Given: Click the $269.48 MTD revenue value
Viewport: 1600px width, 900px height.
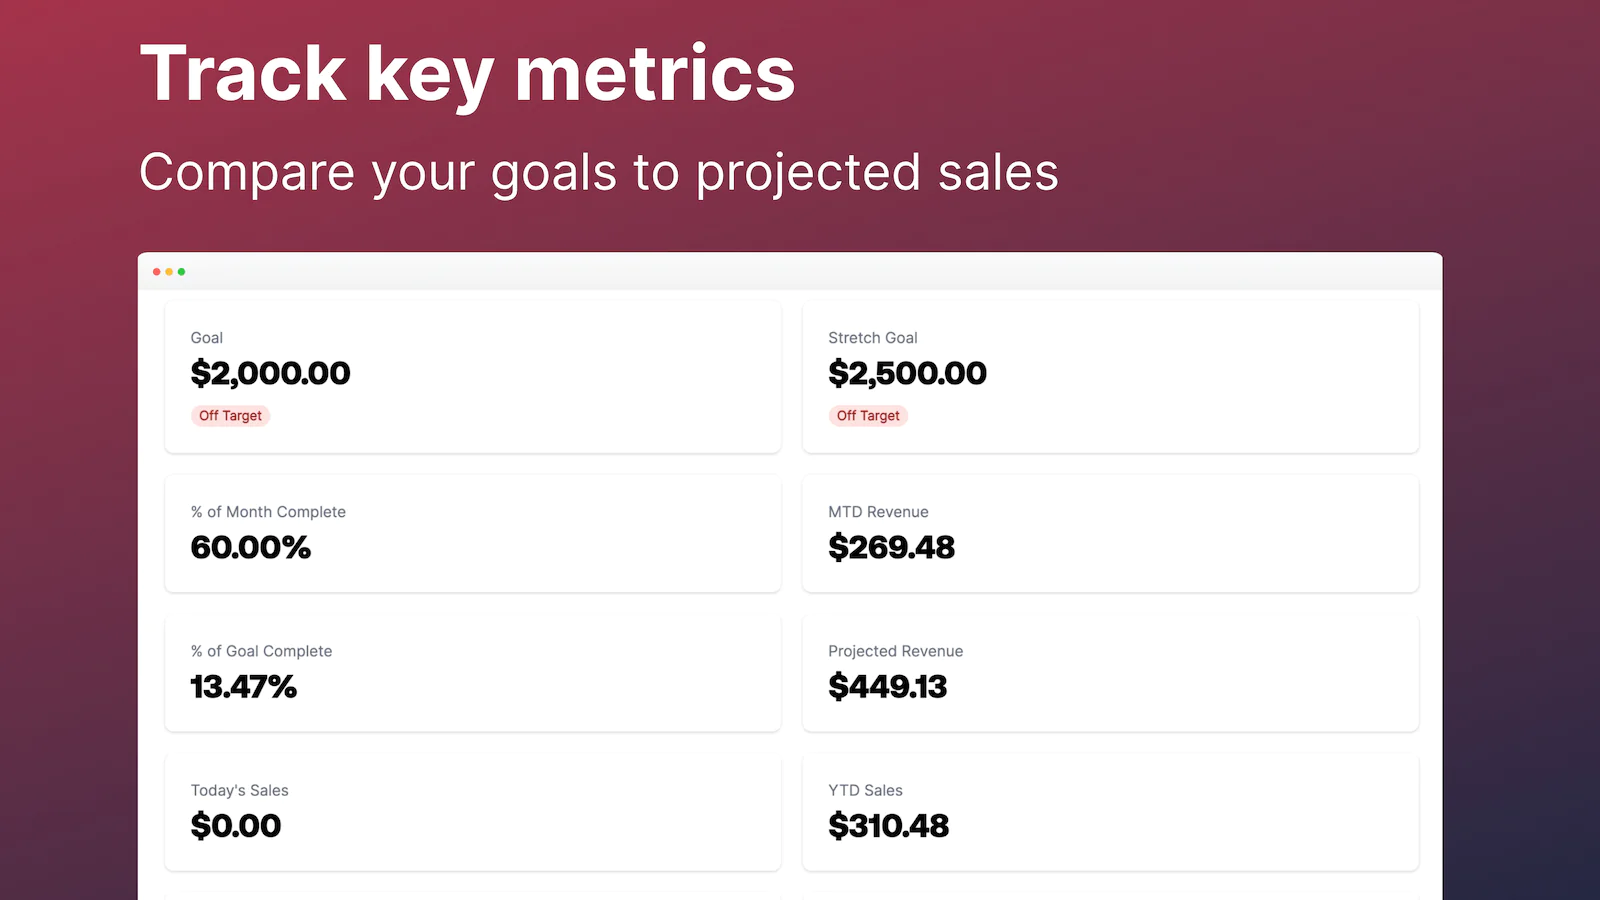Looking at the screenshot, I should click(892, 548).
